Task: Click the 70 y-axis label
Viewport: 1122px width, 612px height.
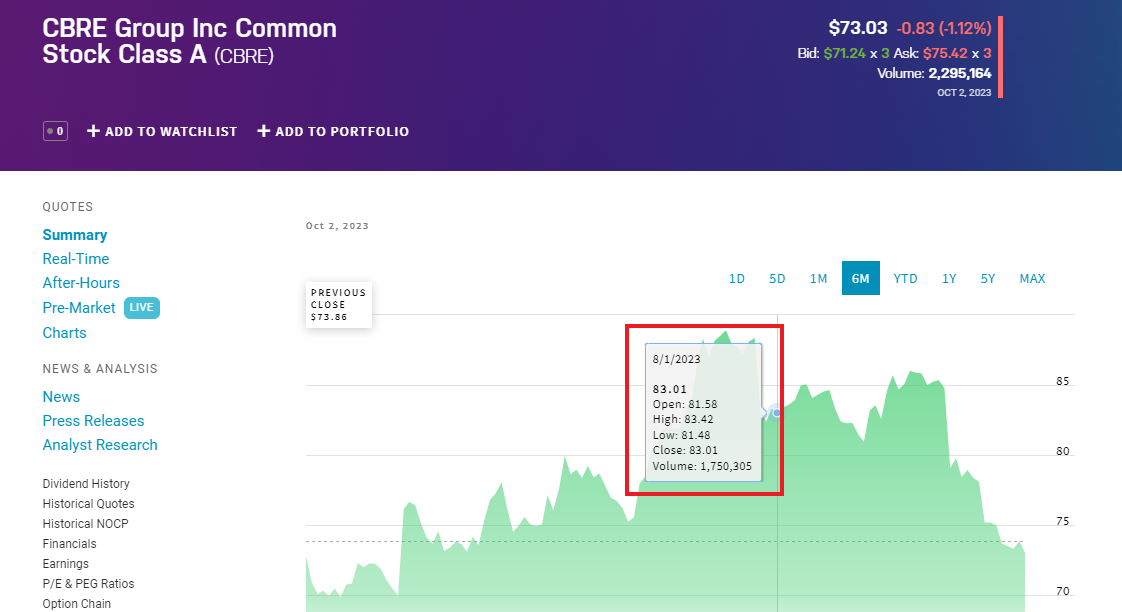Action: click(x=1063, y=591)
